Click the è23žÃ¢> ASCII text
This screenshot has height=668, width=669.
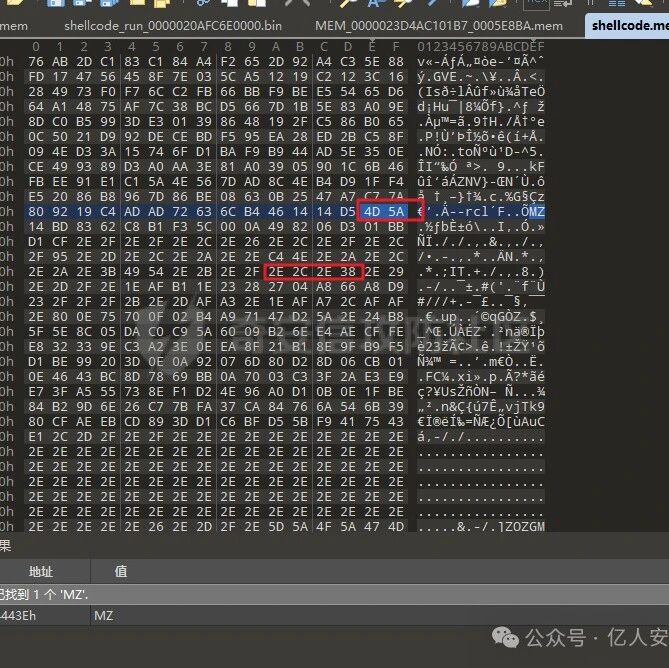(445, 347)
